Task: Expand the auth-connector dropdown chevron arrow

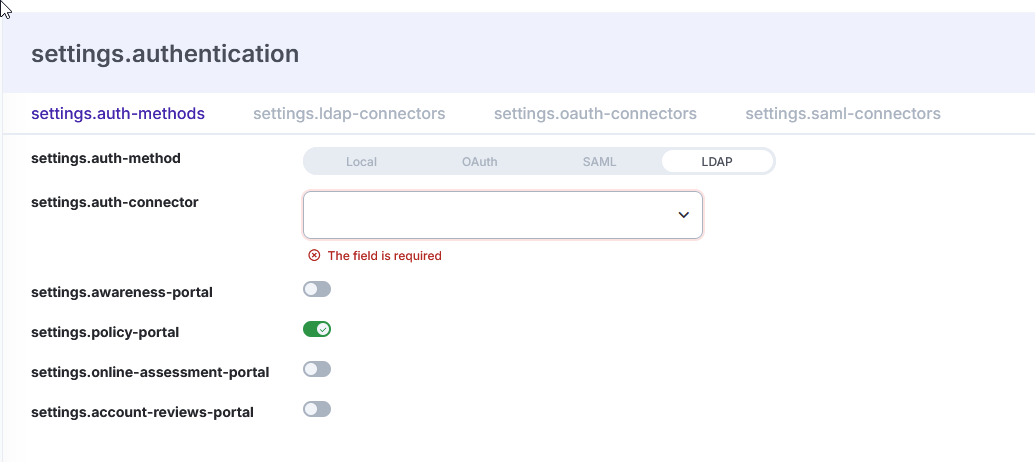Action: 684,215
